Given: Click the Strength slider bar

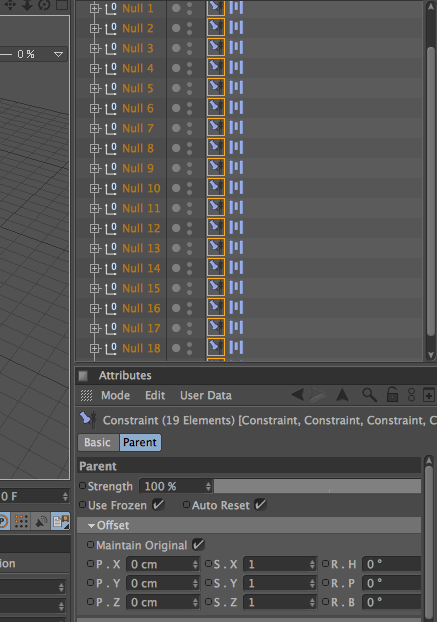Looking at the screenshot, I should [x=317, y=486].
